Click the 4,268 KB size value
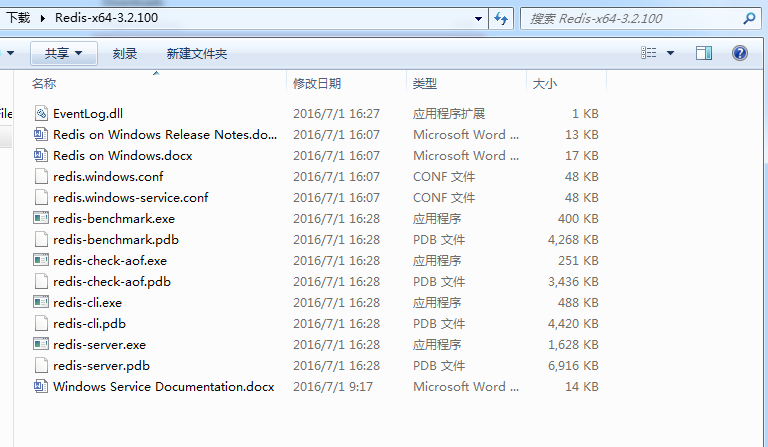The image size is (768, 447). (x=573, y=239)
